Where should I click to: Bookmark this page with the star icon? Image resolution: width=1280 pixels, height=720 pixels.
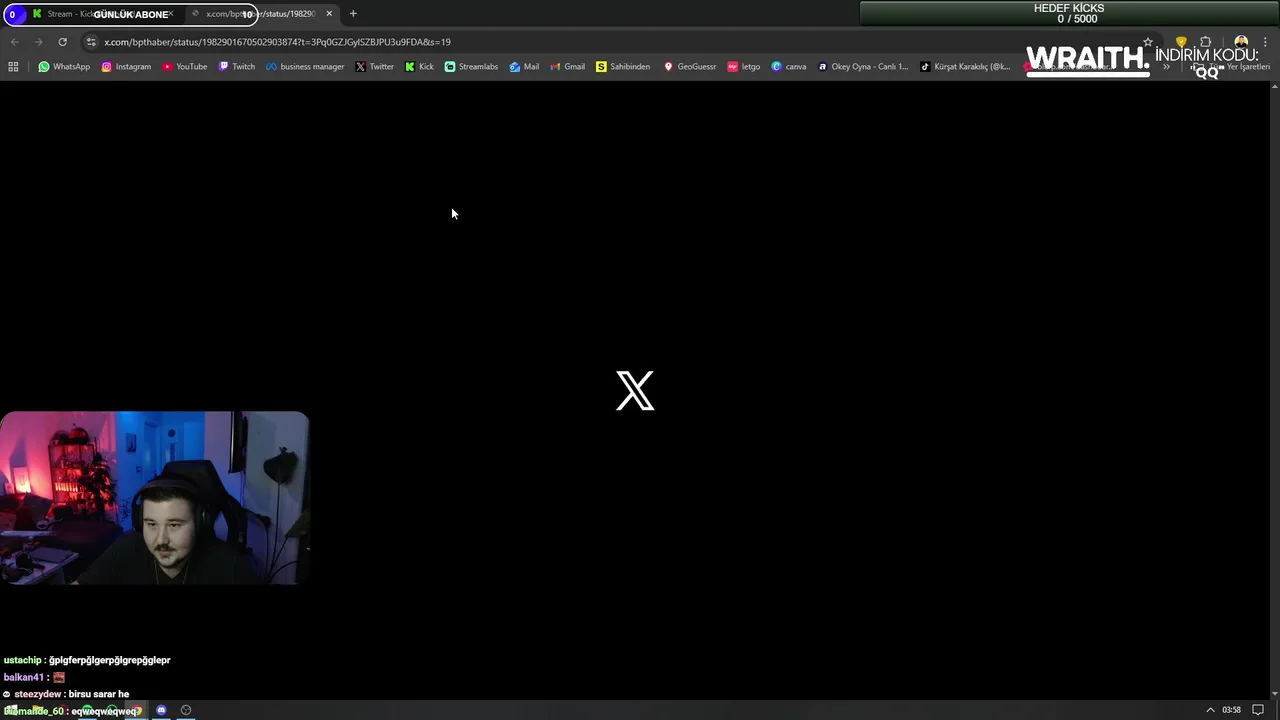(1148, 42)
